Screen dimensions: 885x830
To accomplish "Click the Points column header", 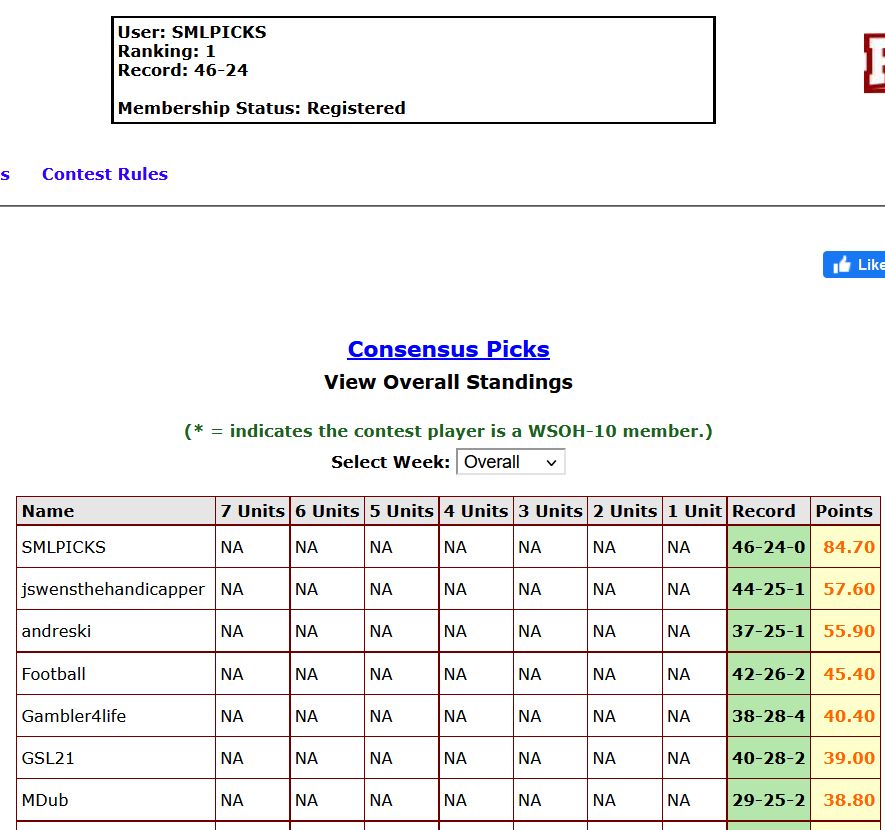I will point(845,511).
